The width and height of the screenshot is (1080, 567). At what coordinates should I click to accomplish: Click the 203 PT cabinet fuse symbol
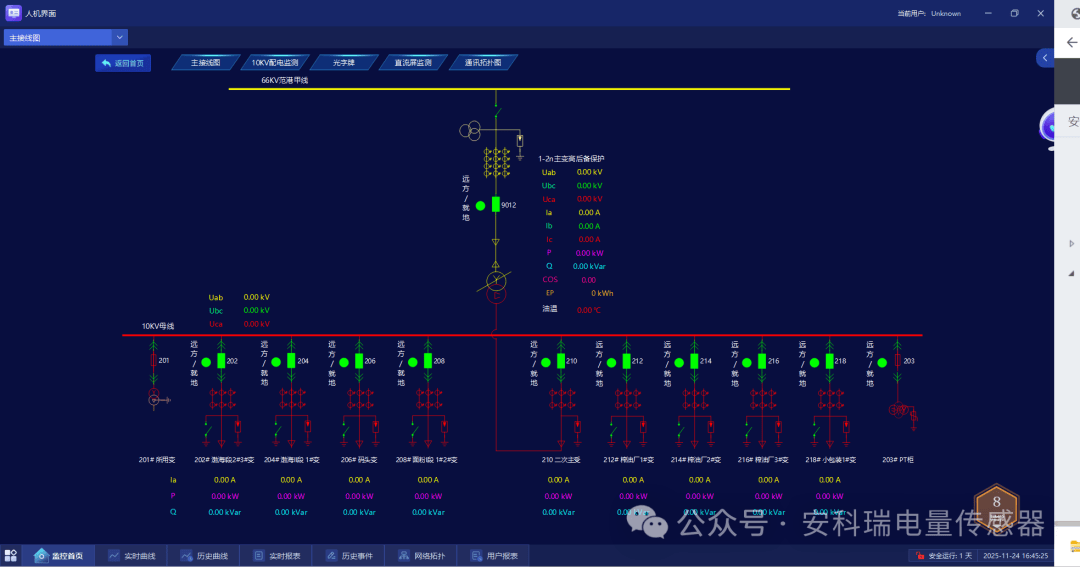click(897, 360)
